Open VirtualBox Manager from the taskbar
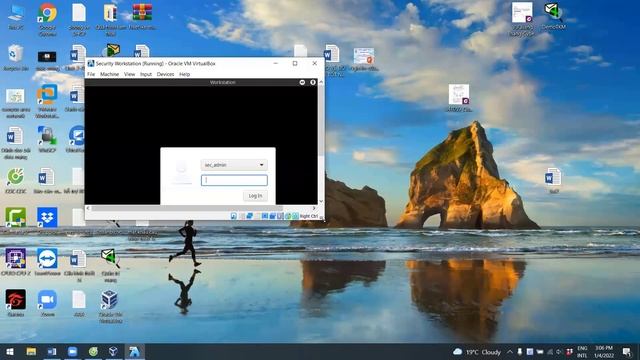 pyautogui.click(x=113, y=352)
